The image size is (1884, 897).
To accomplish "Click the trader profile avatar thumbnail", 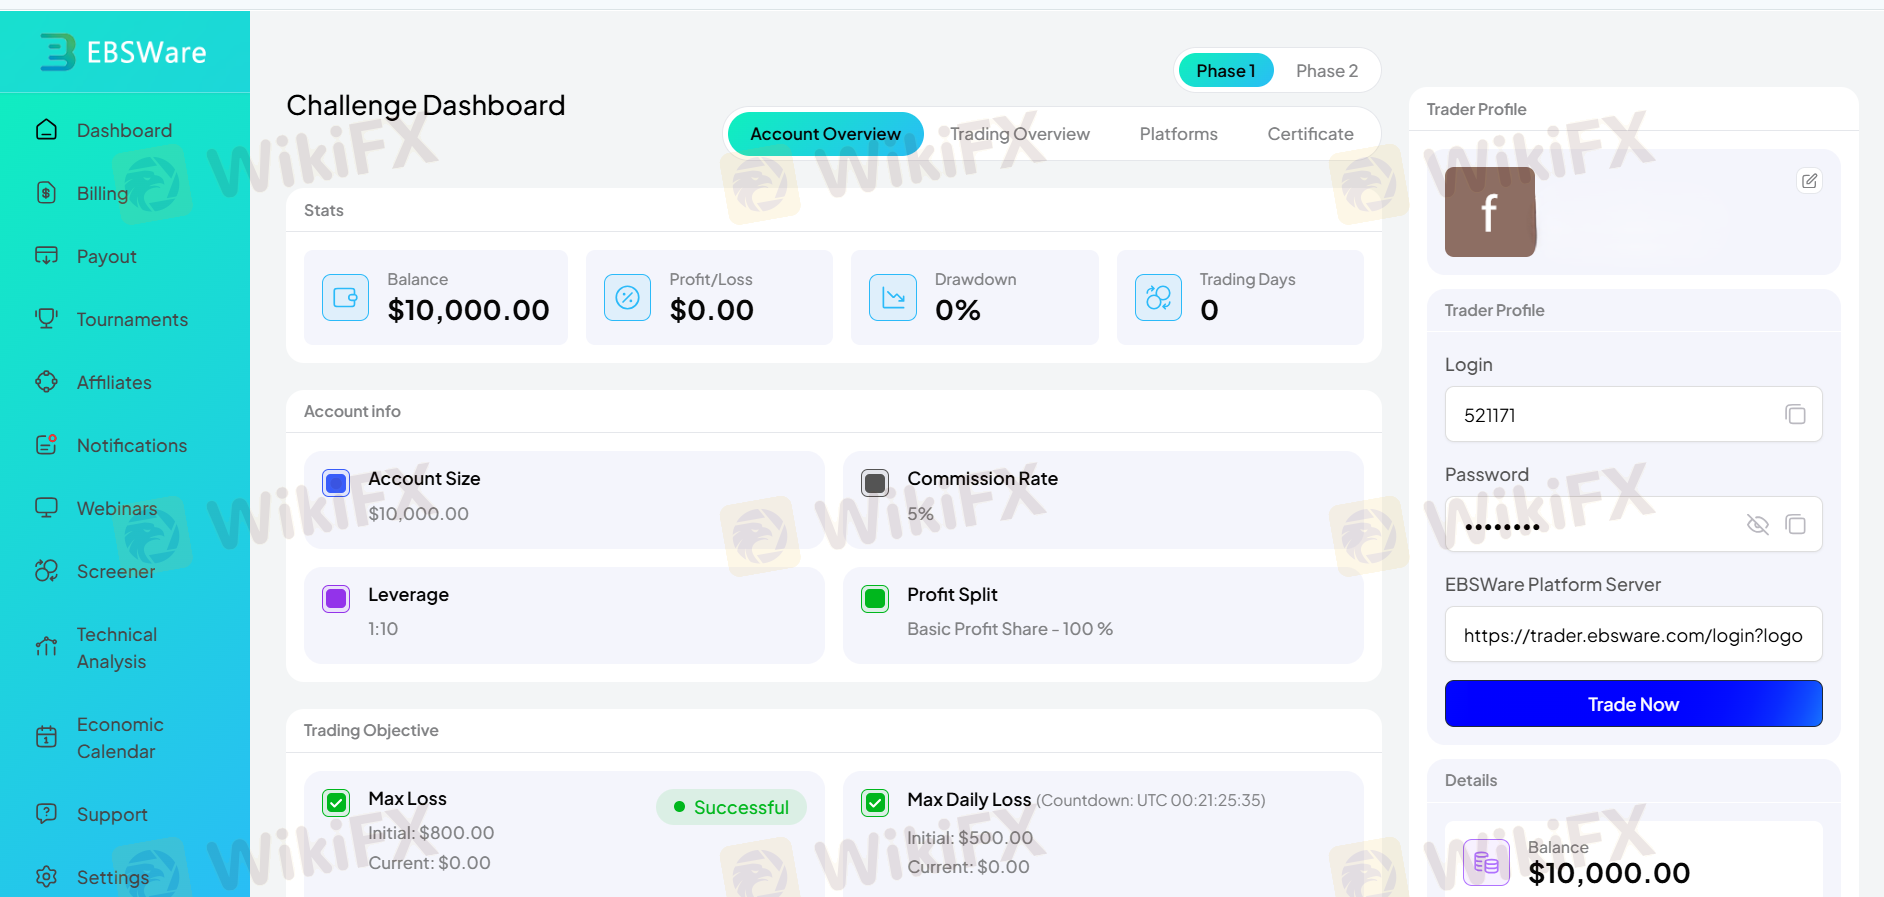I will 1490,212.
